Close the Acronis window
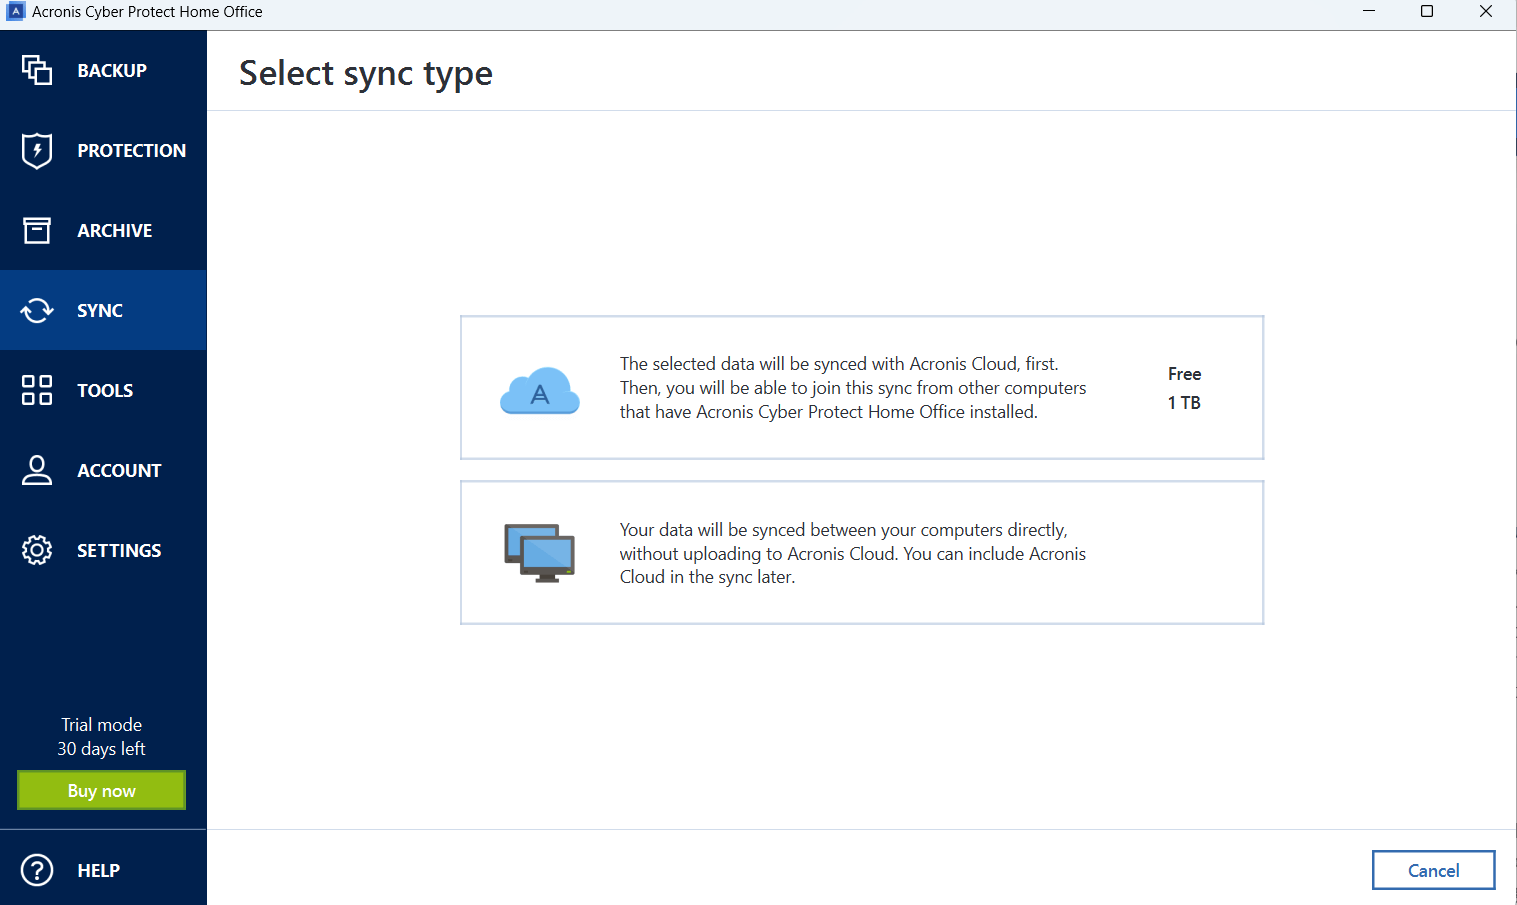The width and height of the screenshot is (1517, 905). pos(1486,12)
